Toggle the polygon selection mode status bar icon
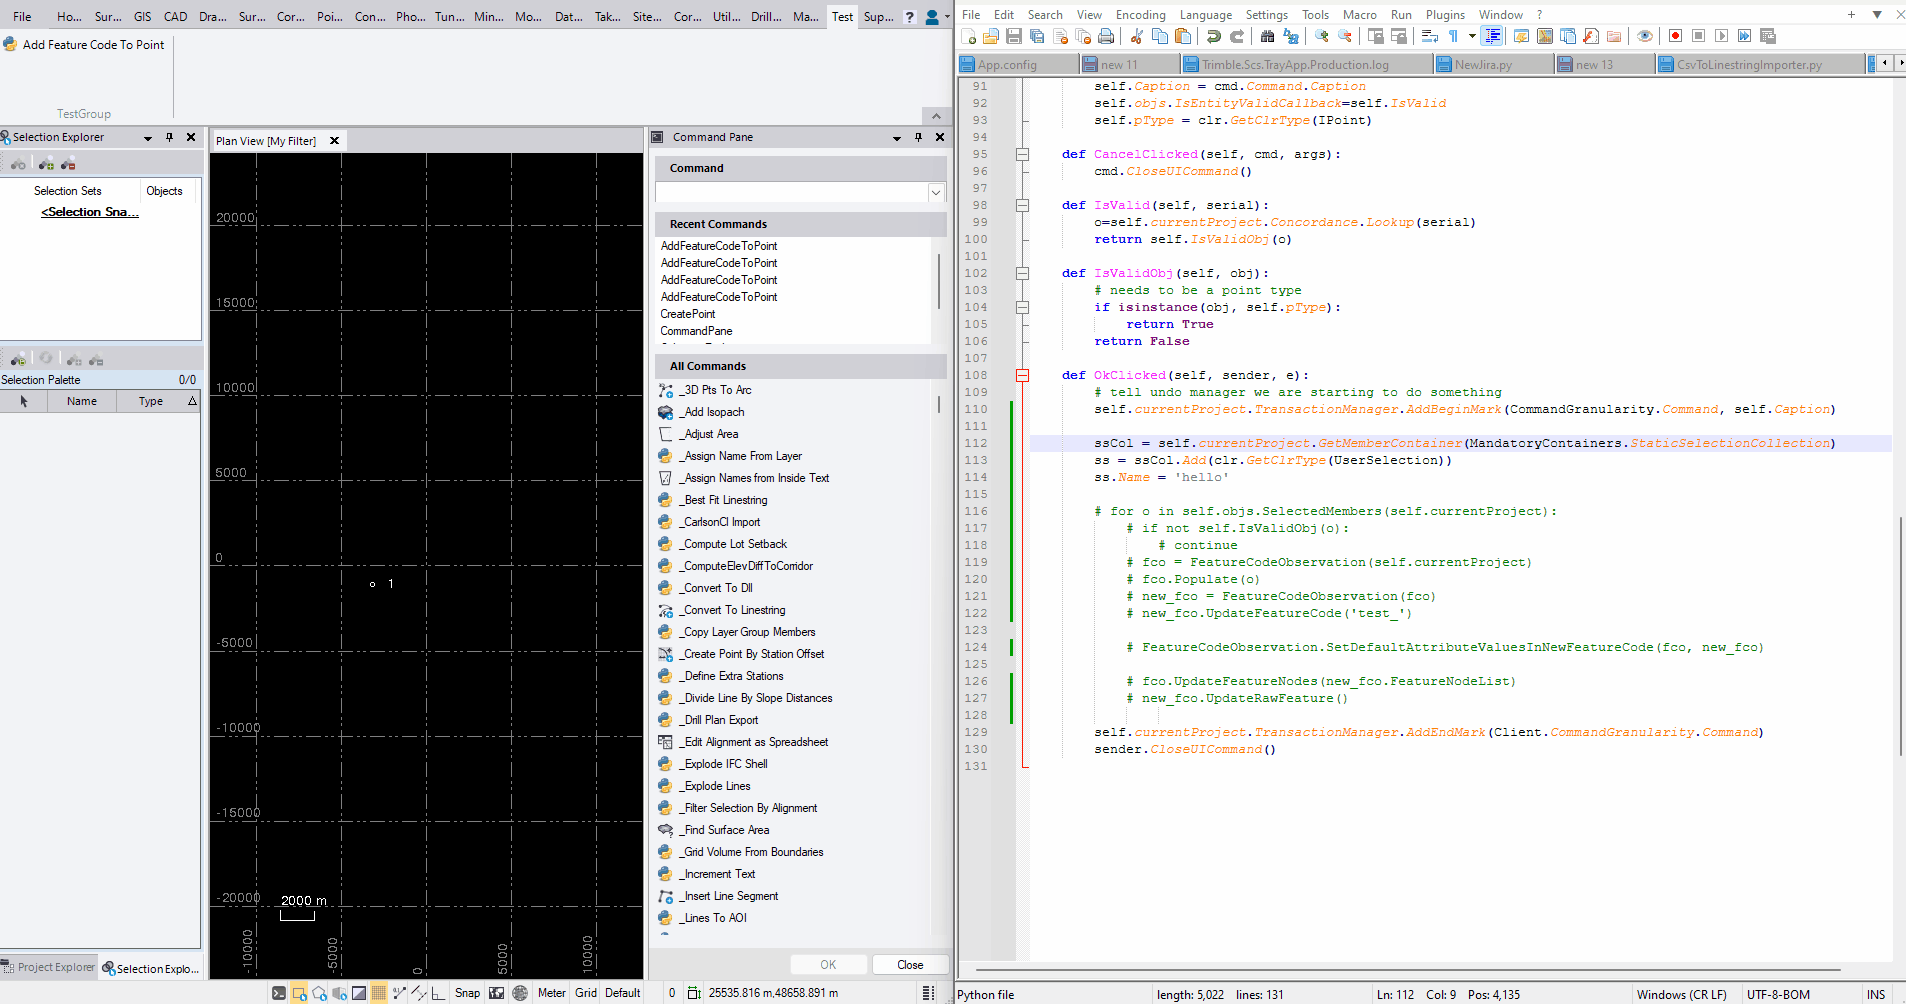 pyautogui.click(x=319, y=993)
